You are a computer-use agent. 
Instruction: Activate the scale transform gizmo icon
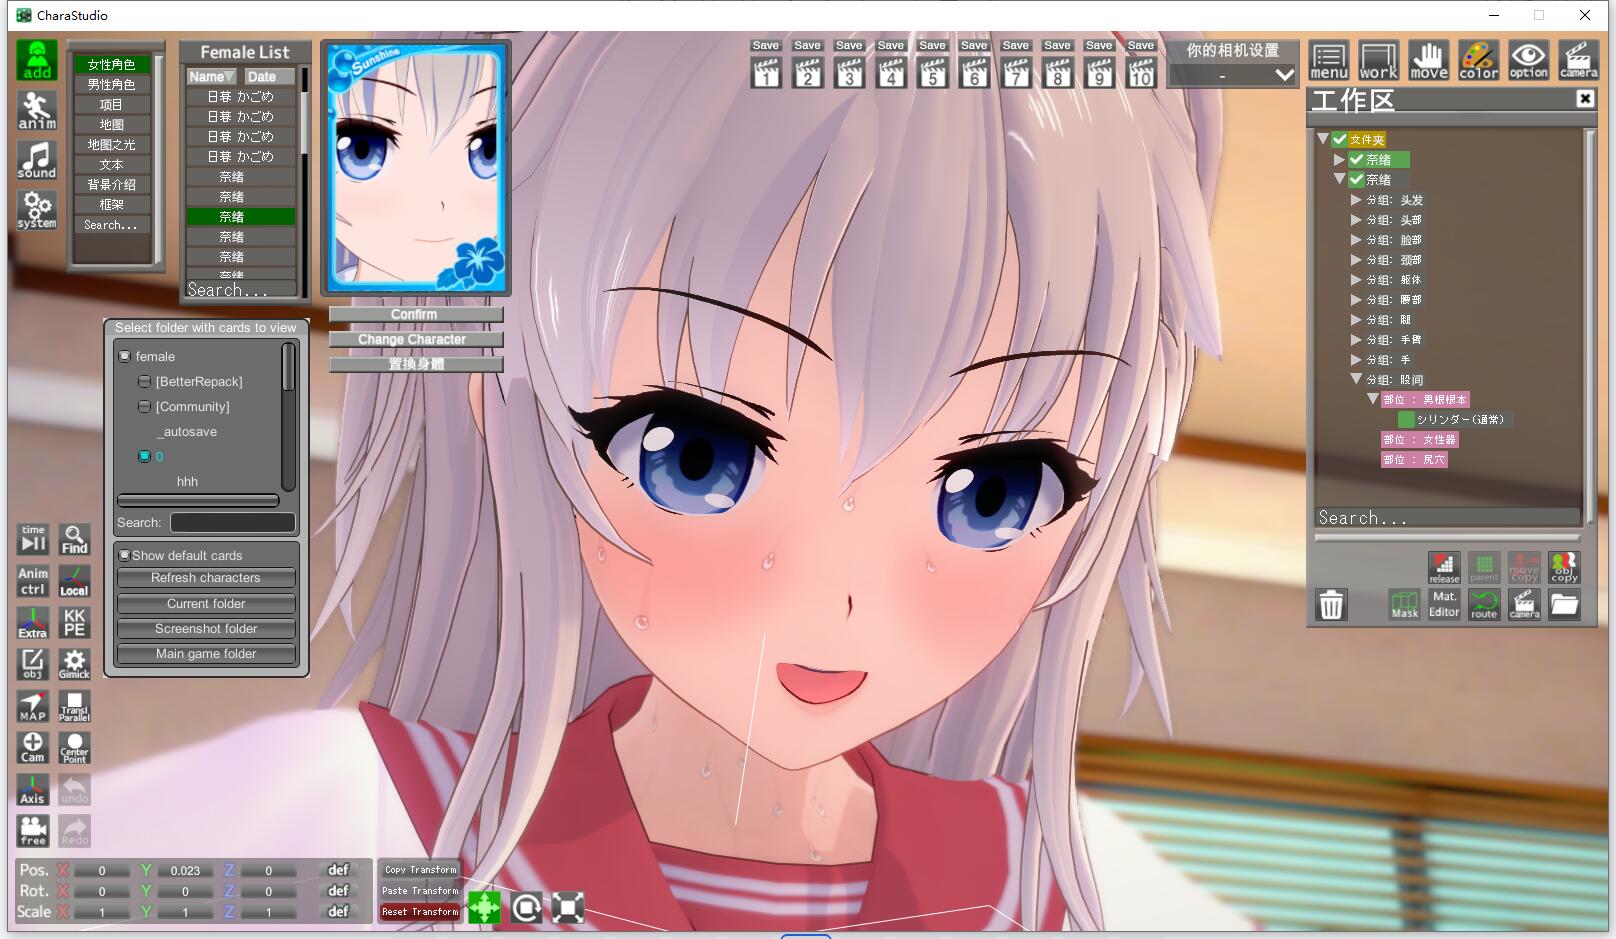[567, 907]
